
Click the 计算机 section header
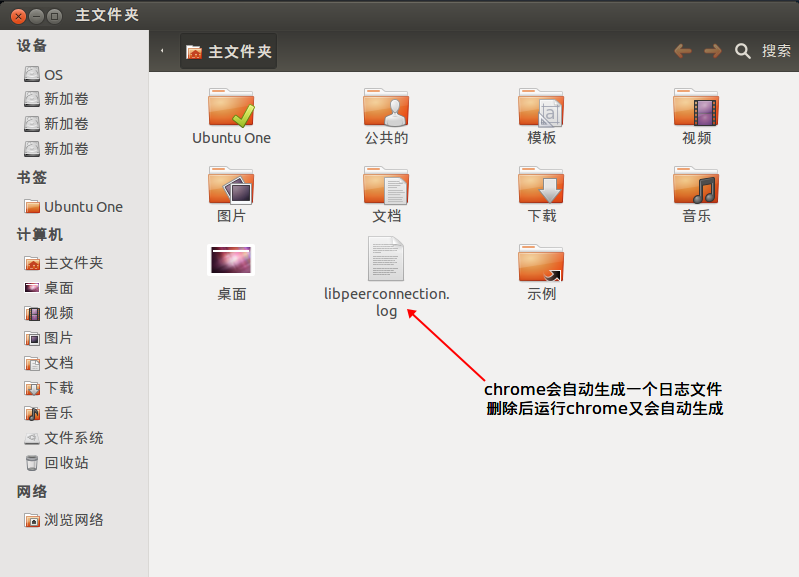(x=40, y=234)
